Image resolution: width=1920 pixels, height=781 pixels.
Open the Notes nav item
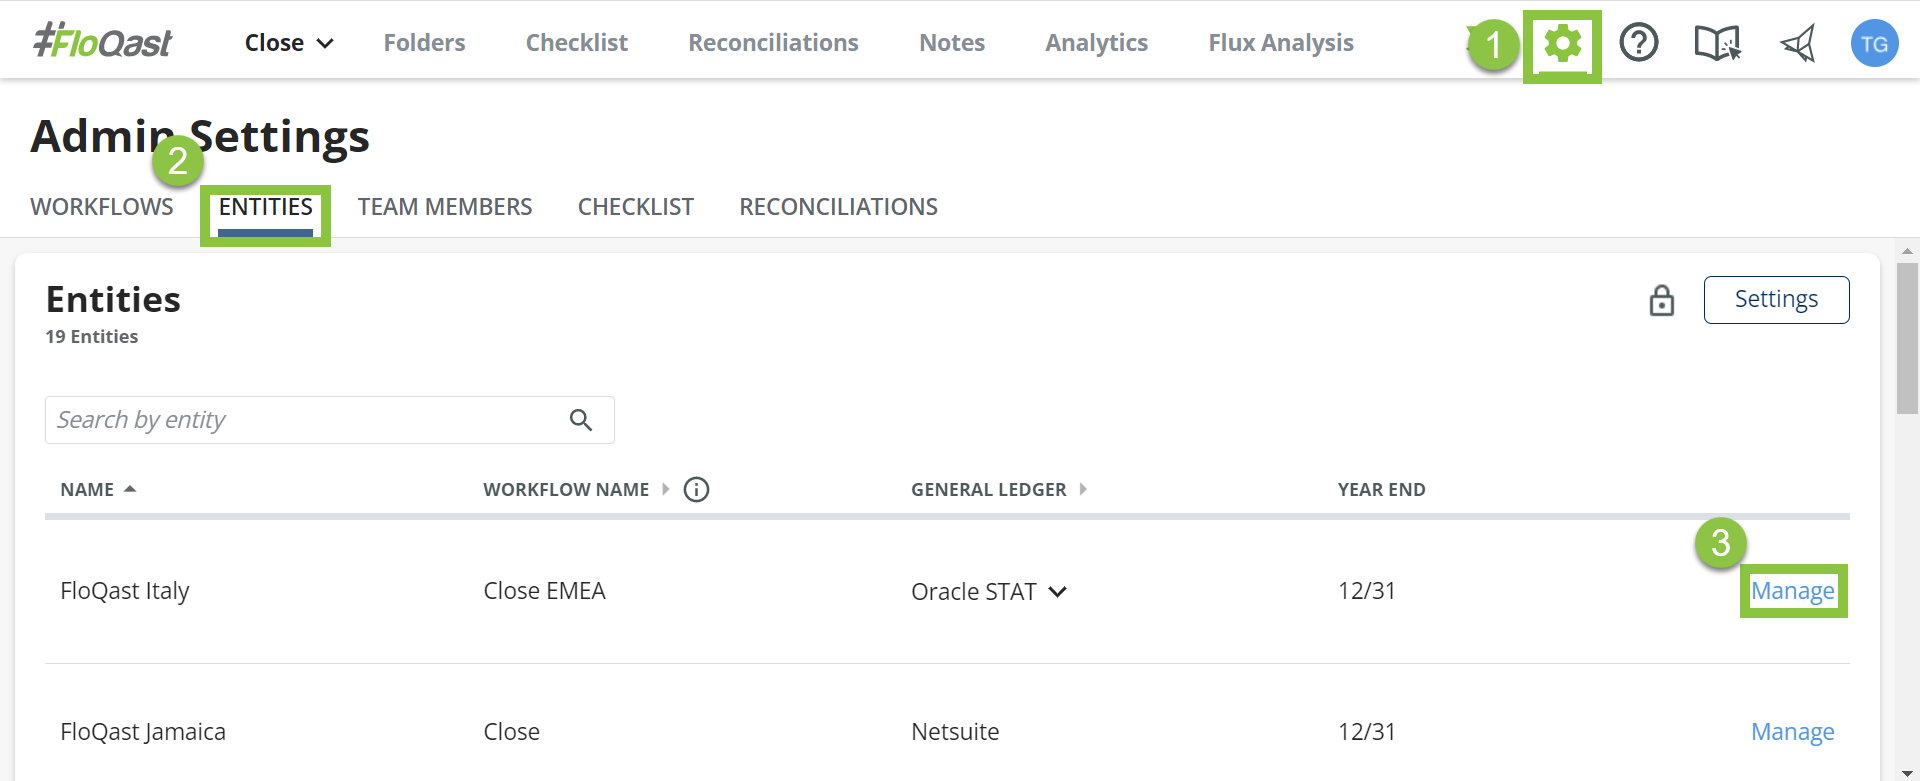pos(952,43)
